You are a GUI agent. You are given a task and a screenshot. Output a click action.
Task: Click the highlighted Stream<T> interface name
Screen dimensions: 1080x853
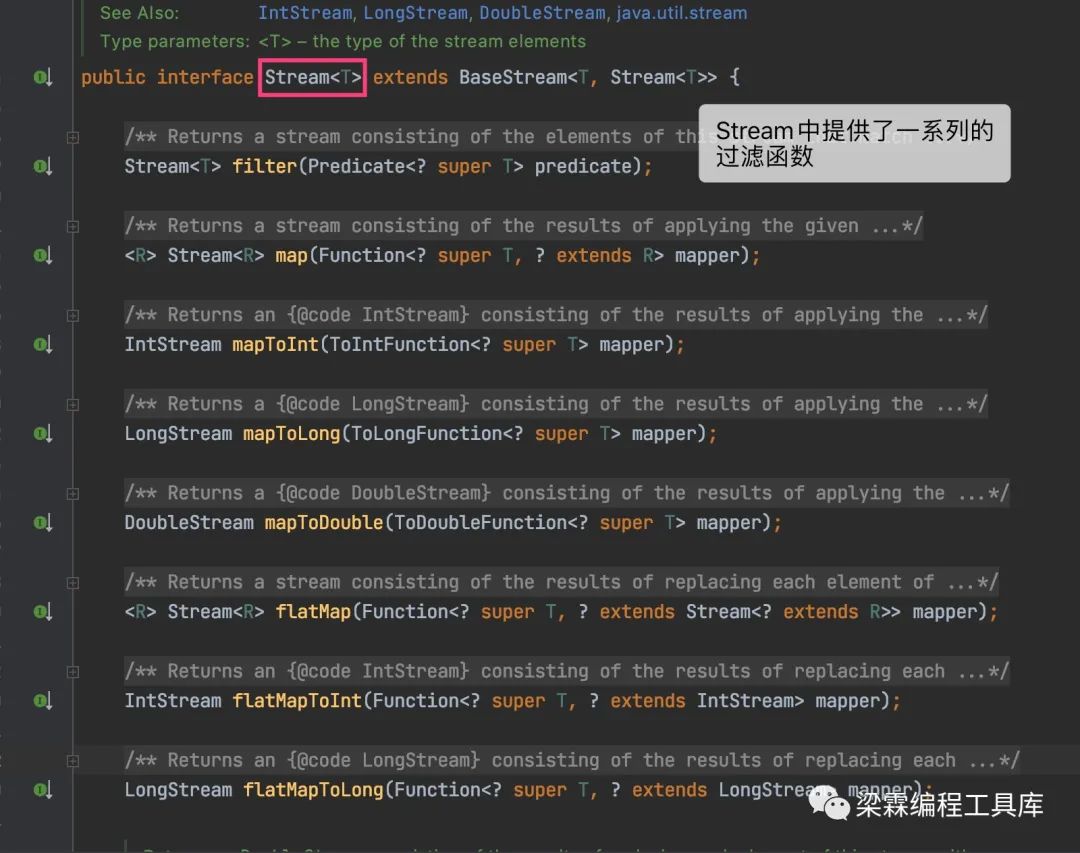click(313, 77)
